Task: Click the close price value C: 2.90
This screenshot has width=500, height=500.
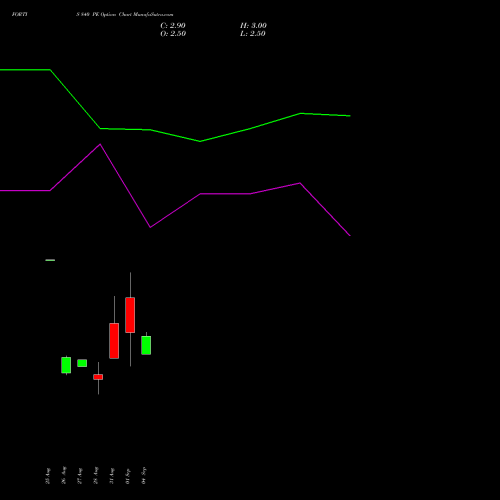Action: [x=173, y=26]
